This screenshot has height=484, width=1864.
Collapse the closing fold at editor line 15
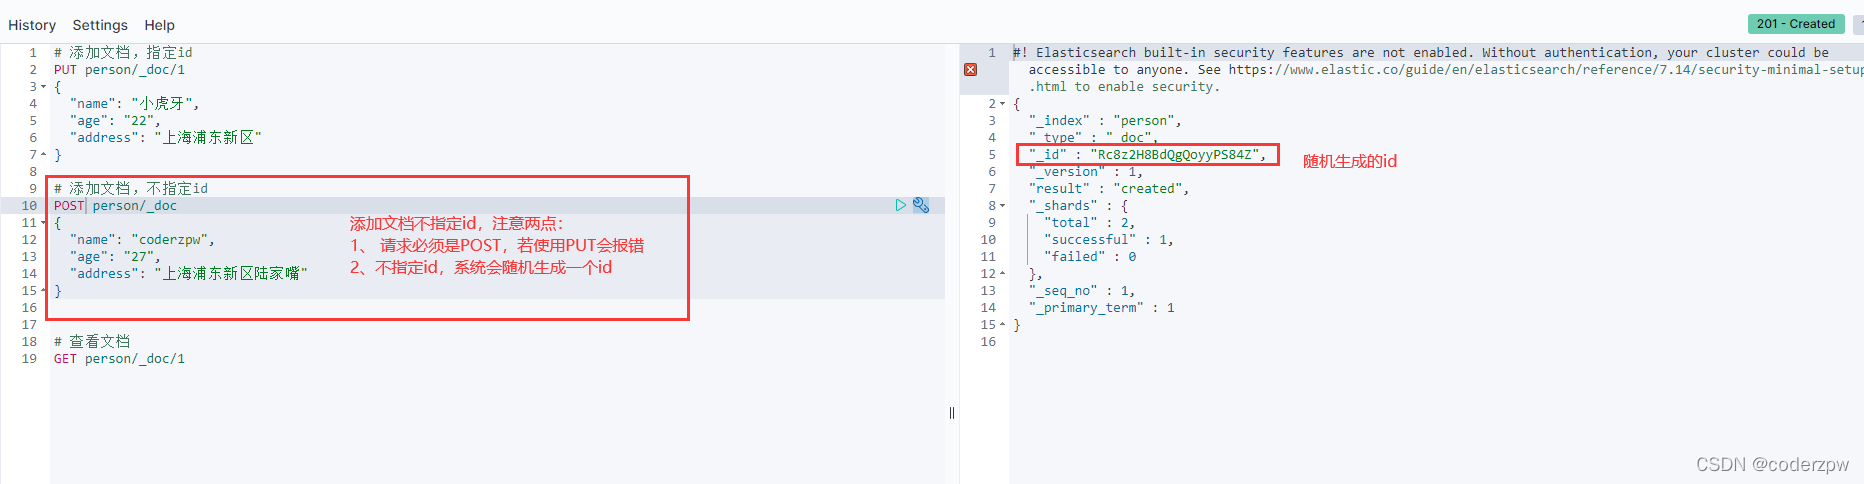point(44,291)
